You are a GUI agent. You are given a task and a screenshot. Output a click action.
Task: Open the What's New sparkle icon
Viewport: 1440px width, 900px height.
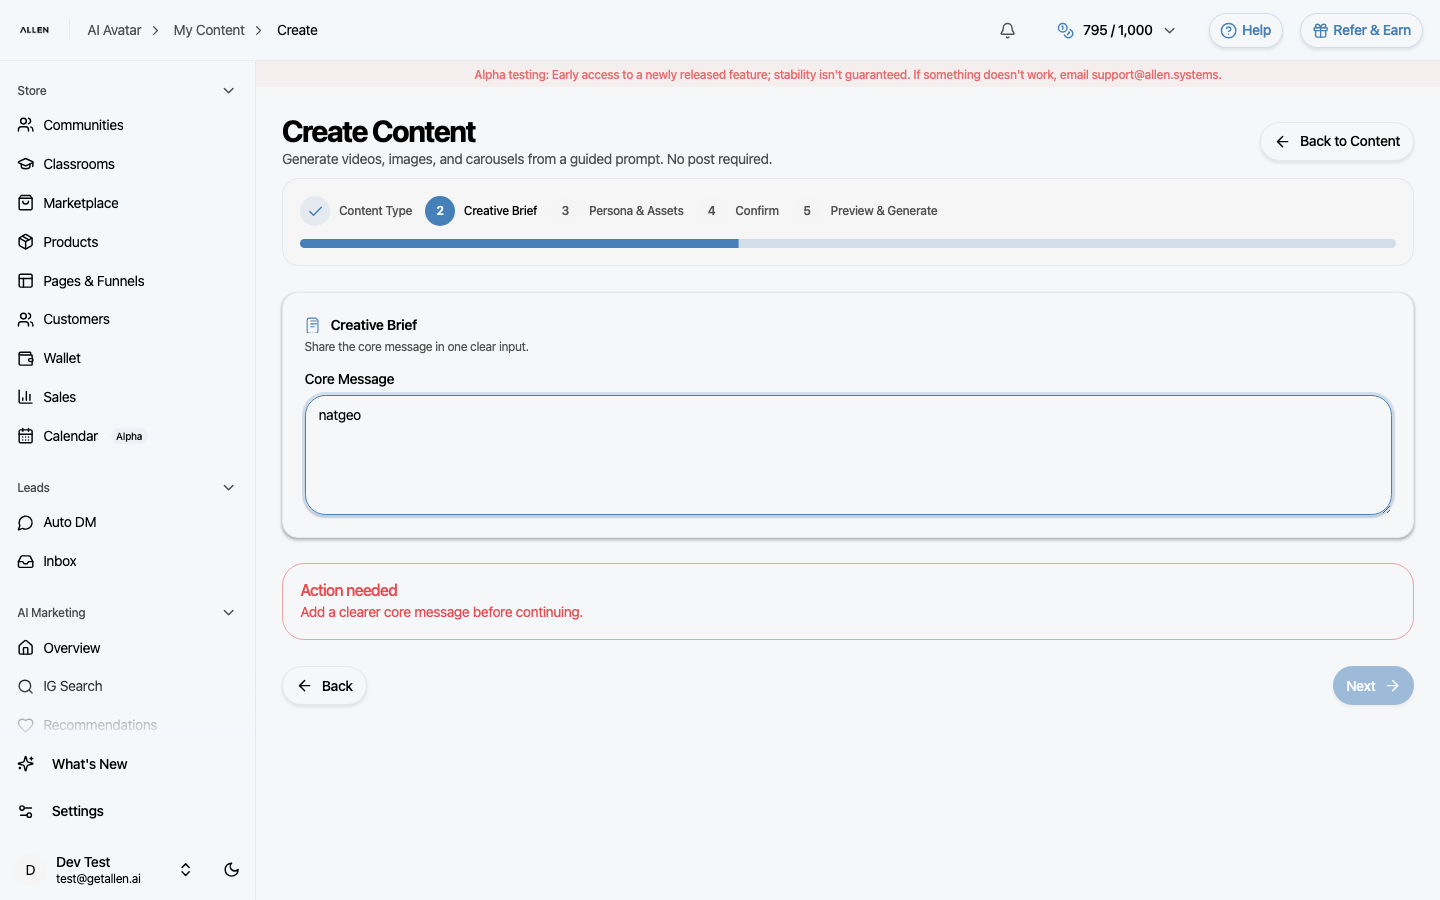[24, 764]
